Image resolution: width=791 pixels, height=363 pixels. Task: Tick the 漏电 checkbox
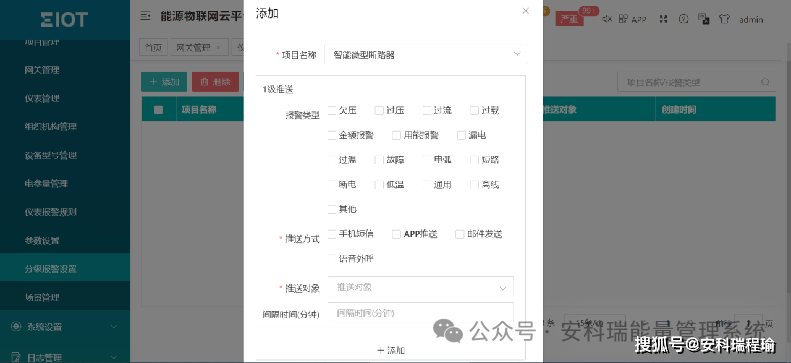[461, 135]
